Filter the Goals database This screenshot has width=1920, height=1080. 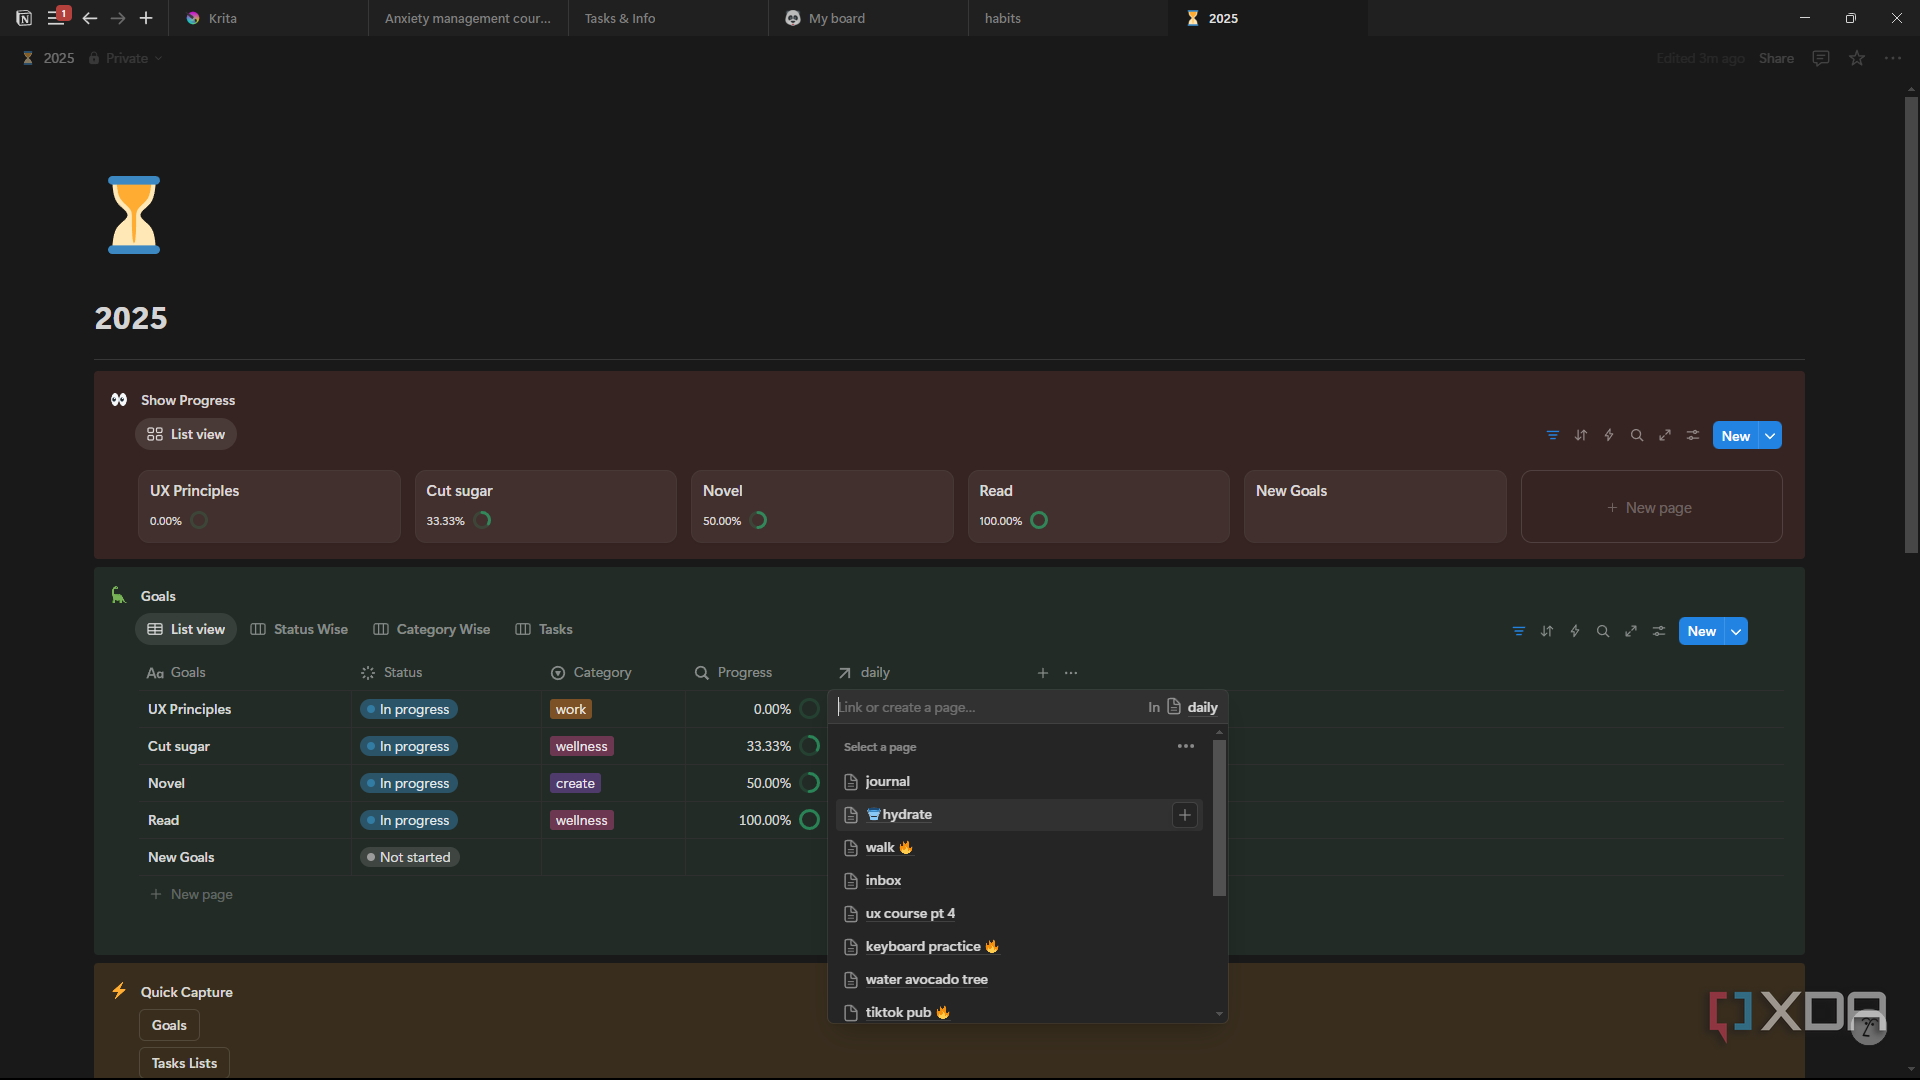tap(1519, 631)
